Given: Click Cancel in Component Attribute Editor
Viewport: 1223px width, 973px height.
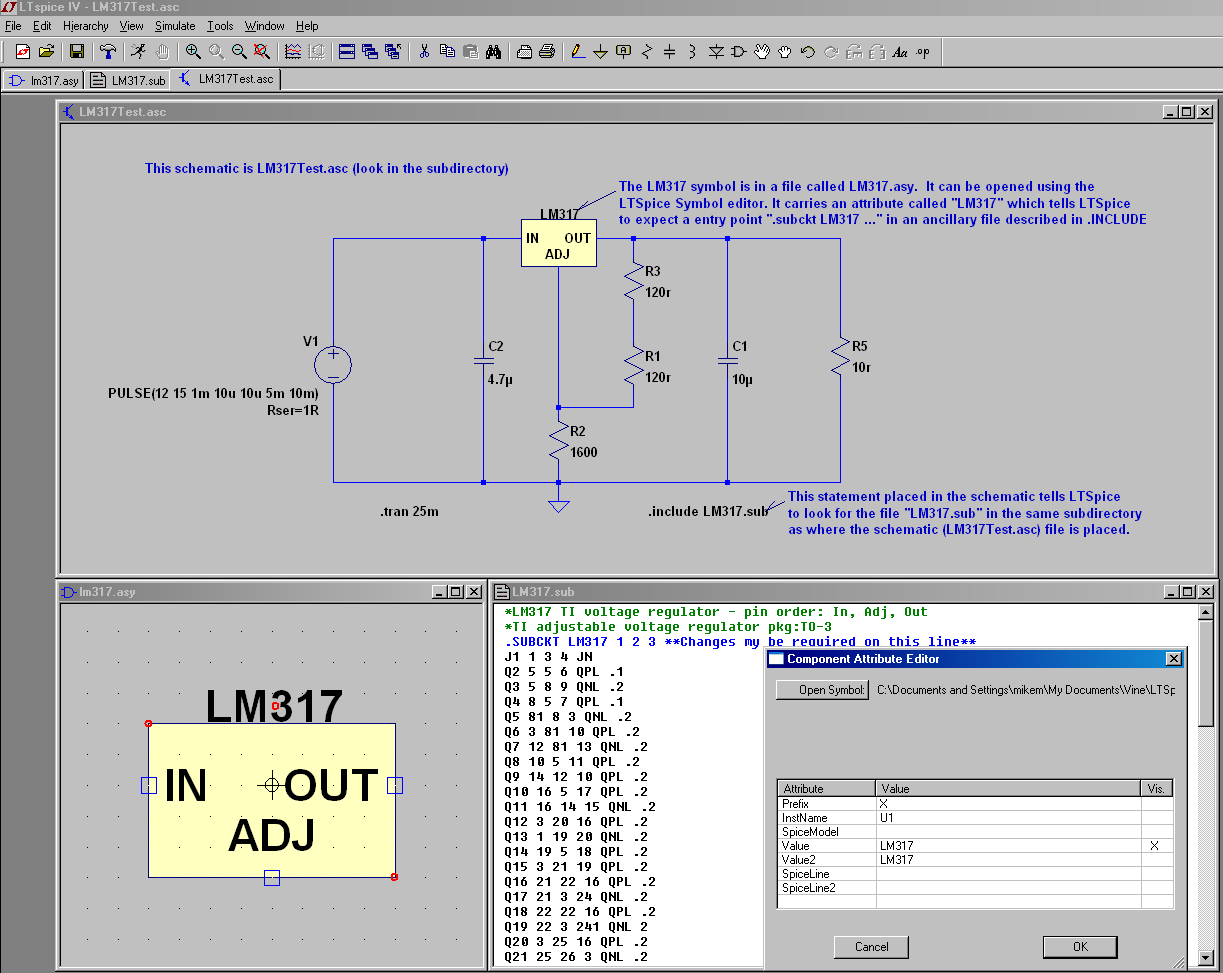Looking at the screenshot, I should pyautogui.click(x=872, y=947).
